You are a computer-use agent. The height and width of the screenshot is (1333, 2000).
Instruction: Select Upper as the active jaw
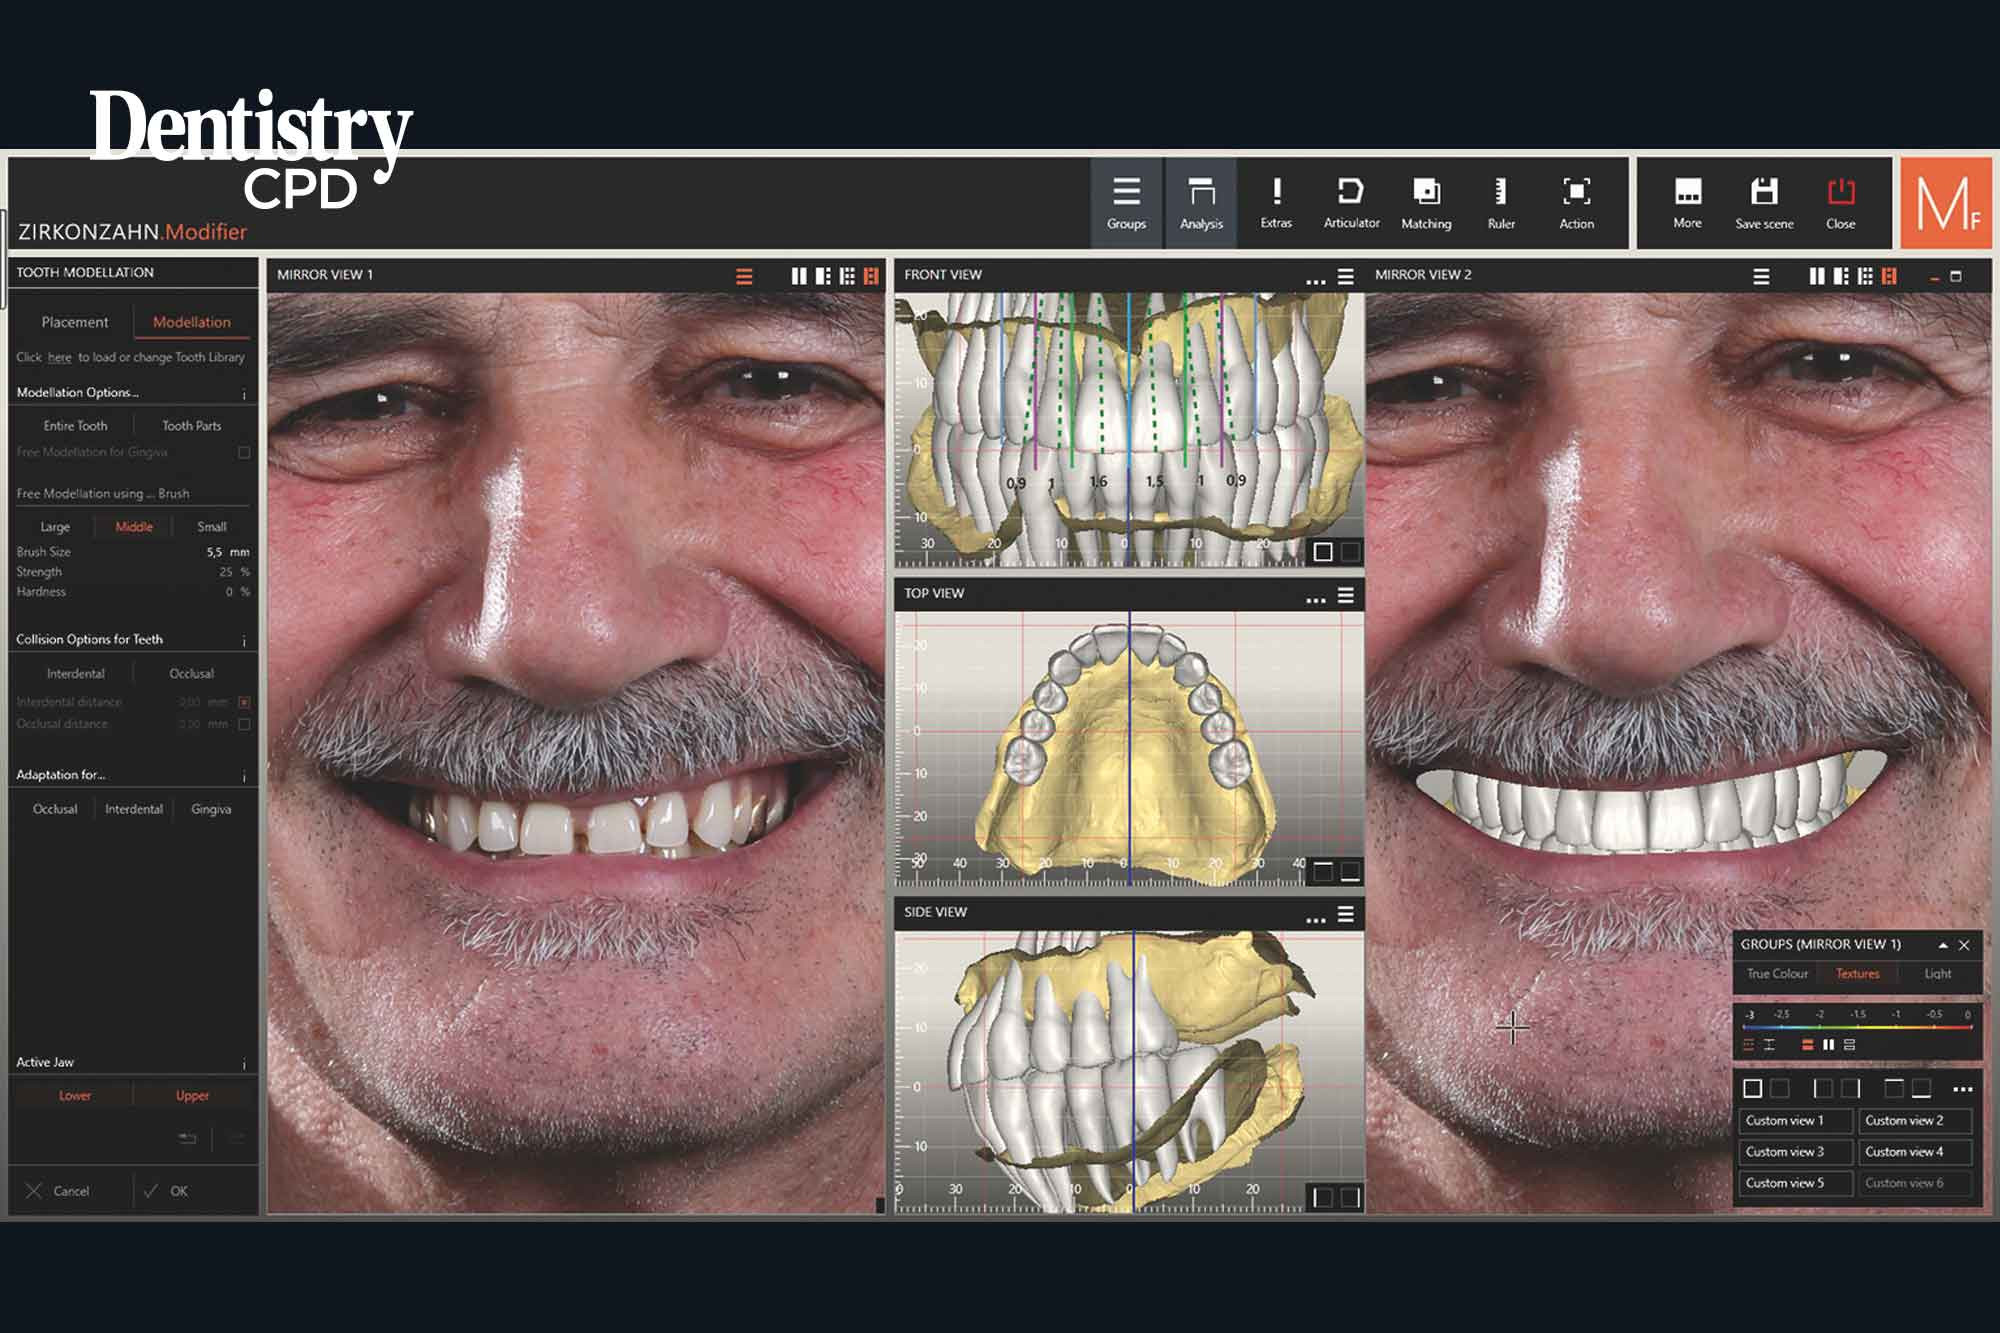(x=192, y=1096)
